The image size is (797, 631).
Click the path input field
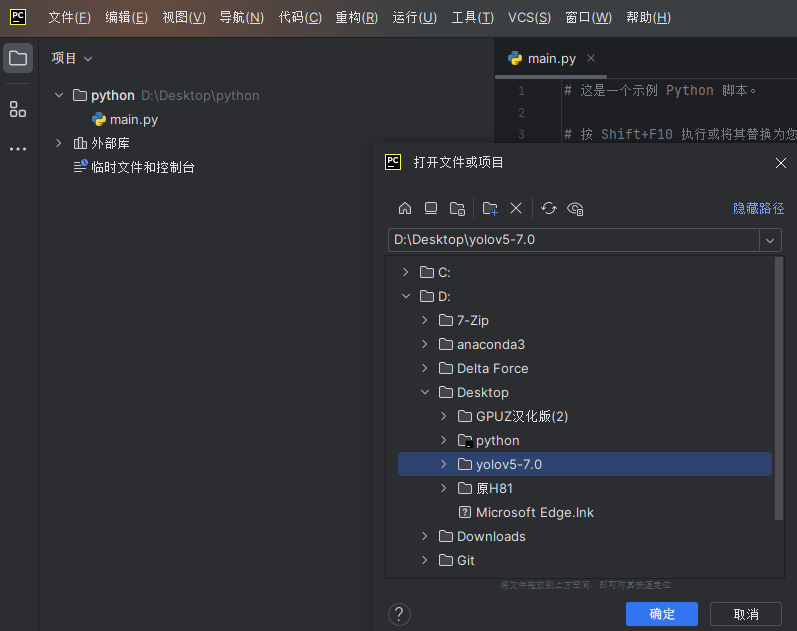click(574, 240)
